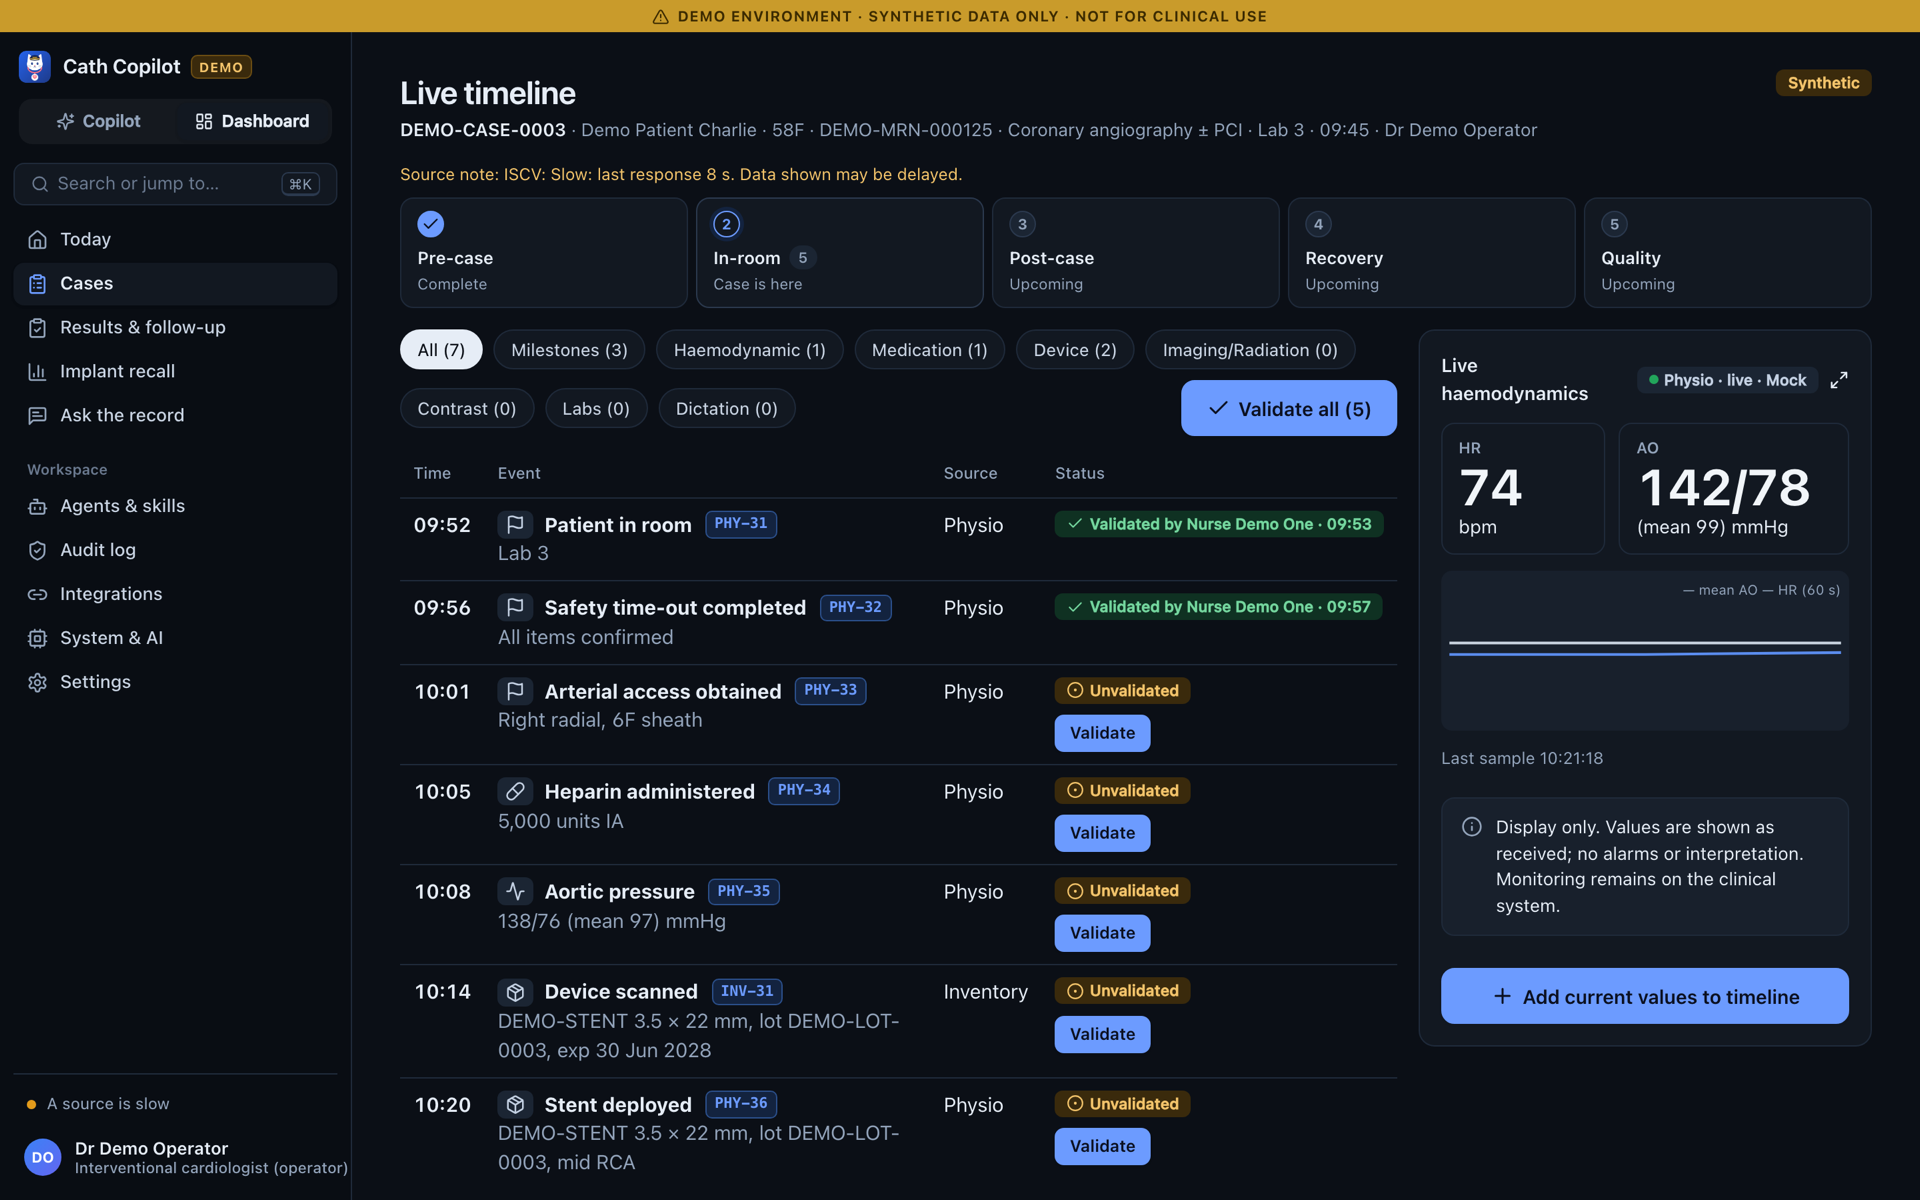Validate the Stent deployed event
The image size is (1920, 1200).
coord(1102,1146)
